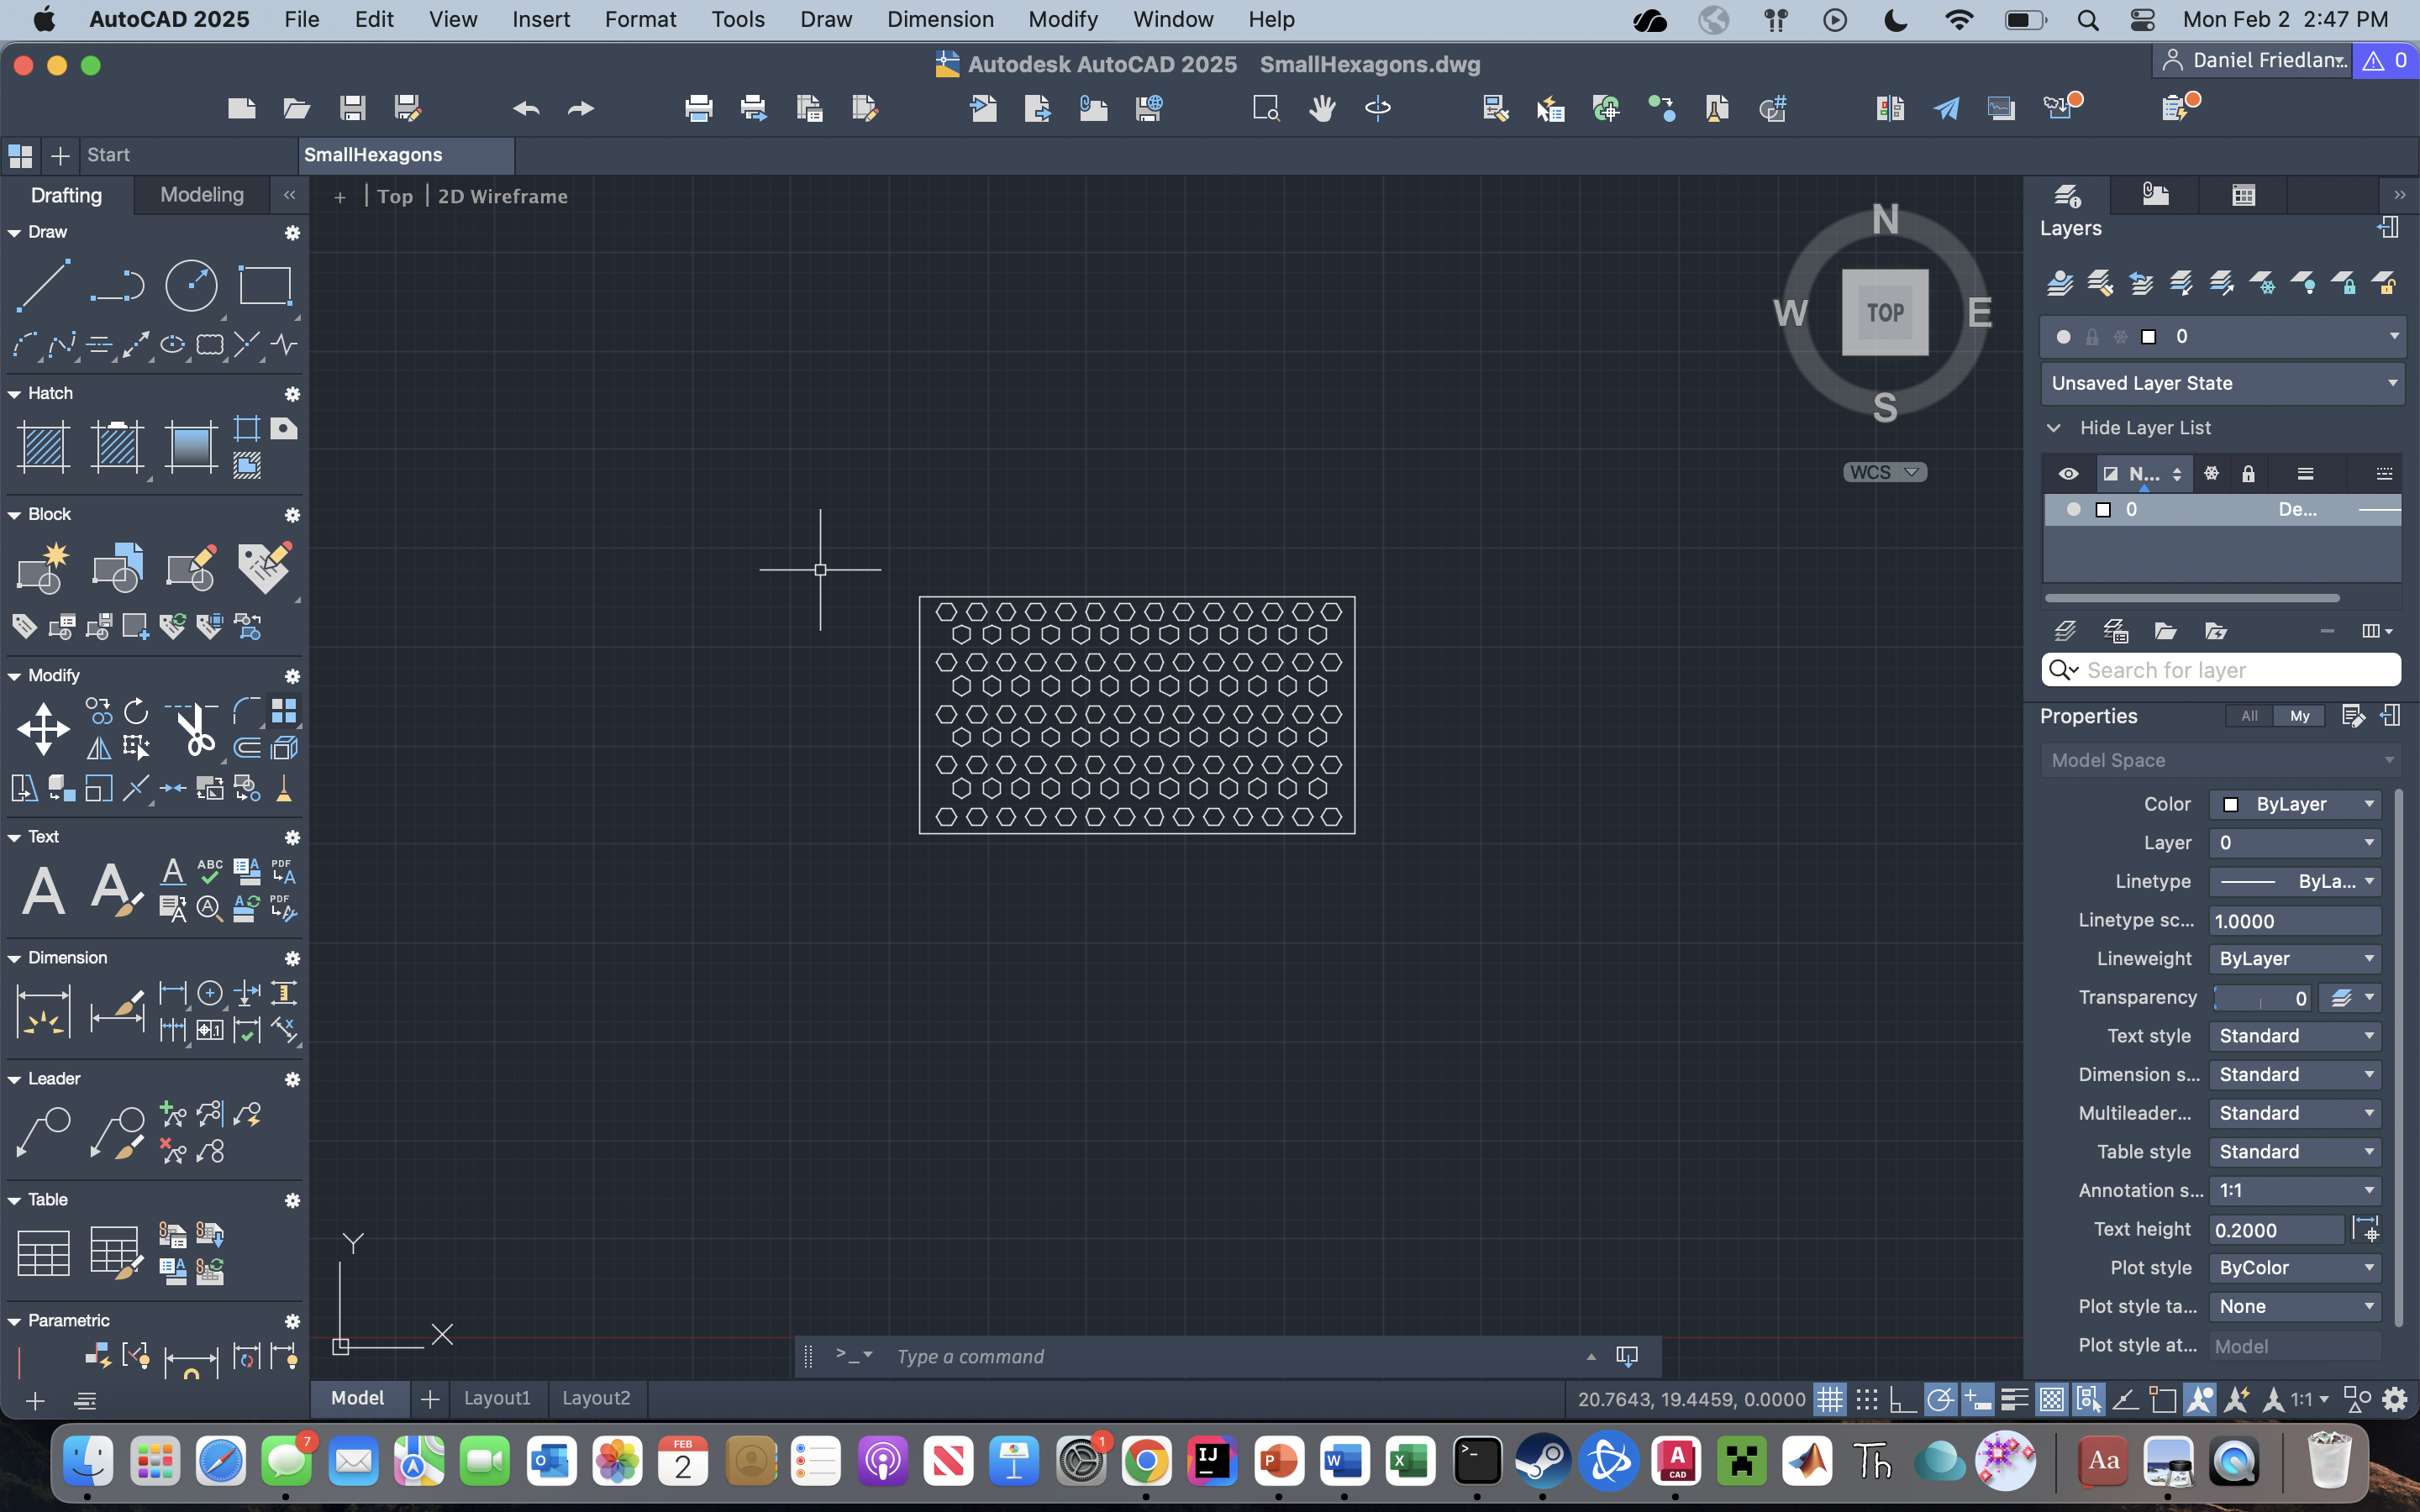The width and height of the screenshot is (2420, 1512).
Task: Select the Rotate tool
Action: click(x=135, y=711)
